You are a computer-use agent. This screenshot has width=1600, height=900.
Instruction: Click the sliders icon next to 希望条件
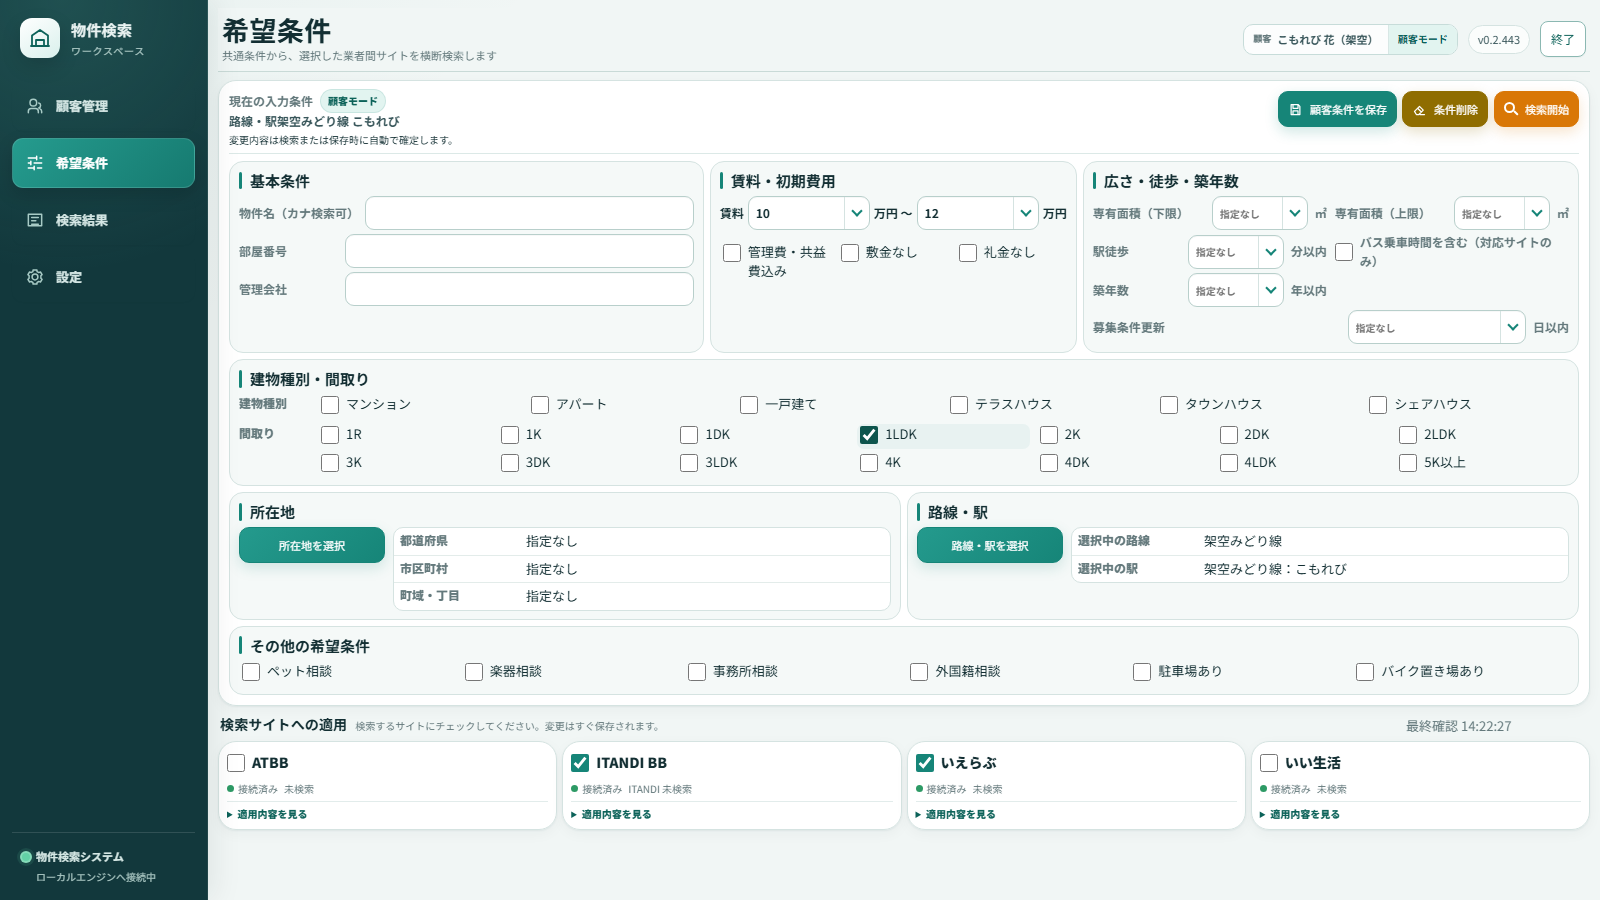(x=35, y=163)
